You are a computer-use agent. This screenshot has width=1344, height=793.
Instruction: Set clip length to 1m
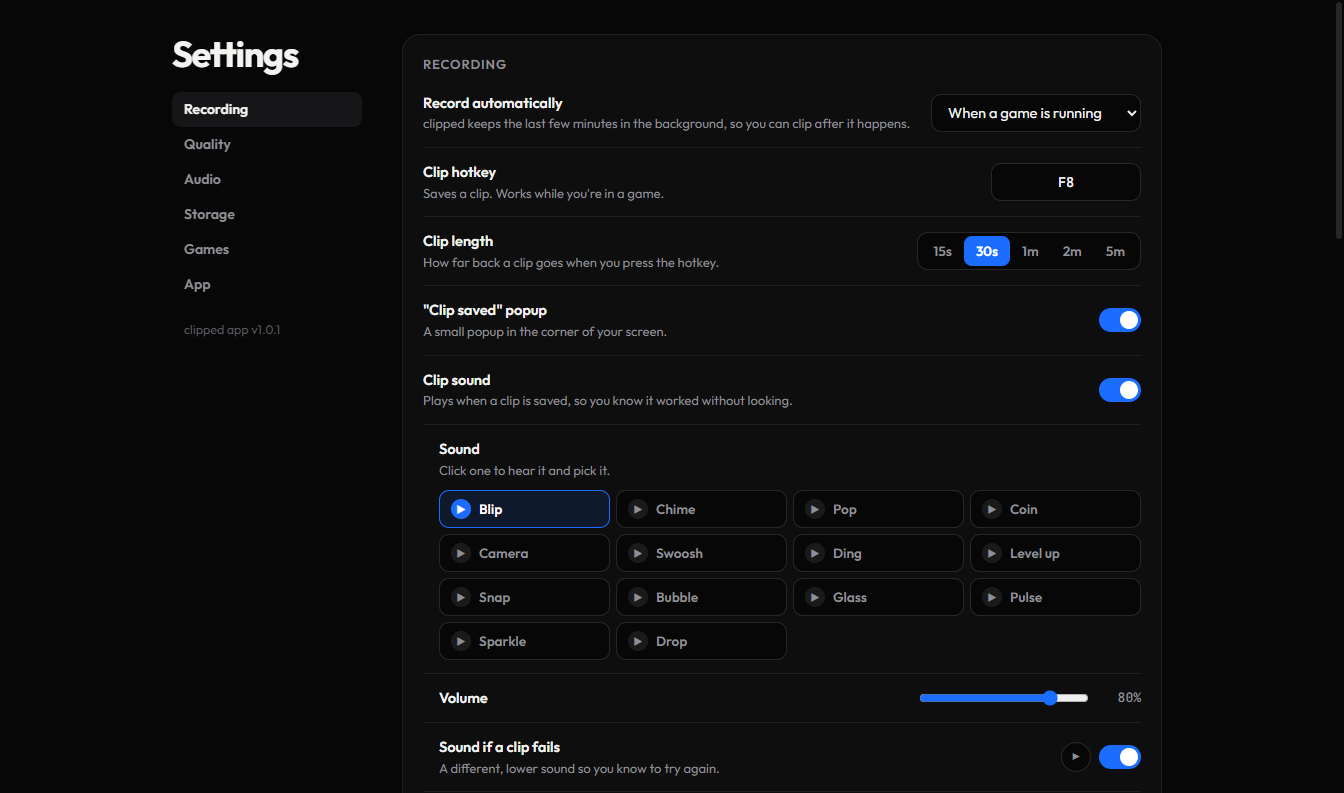(1030, 251)
